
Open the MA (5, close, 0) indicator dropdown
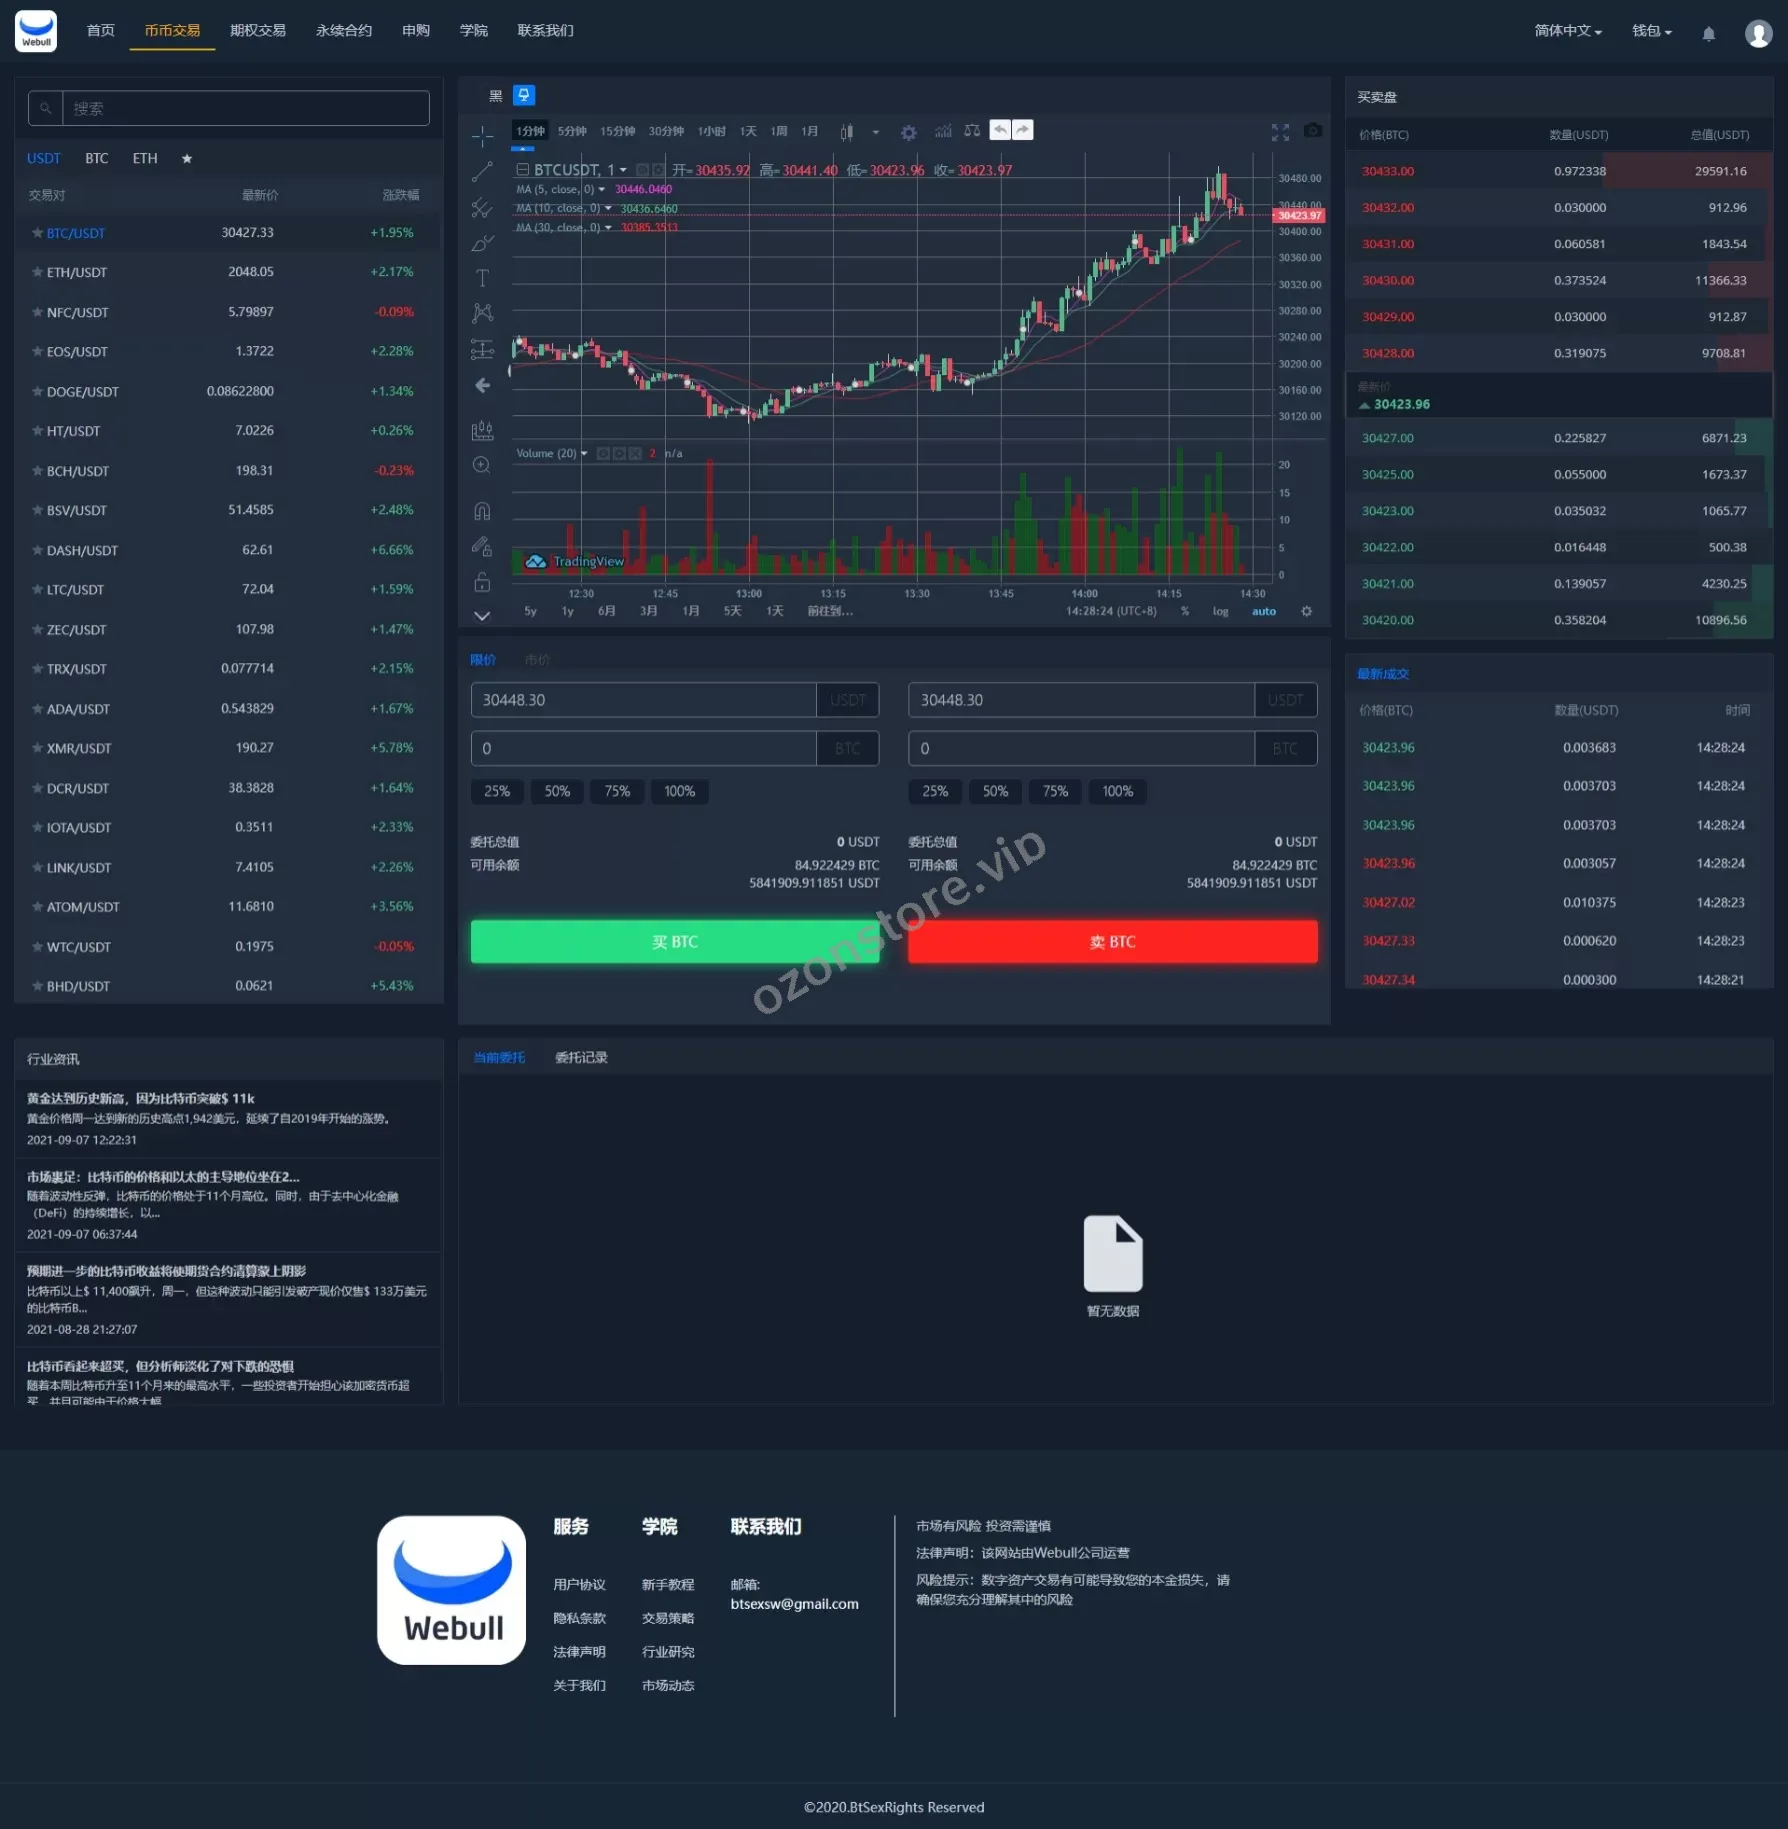coord(602,189)
